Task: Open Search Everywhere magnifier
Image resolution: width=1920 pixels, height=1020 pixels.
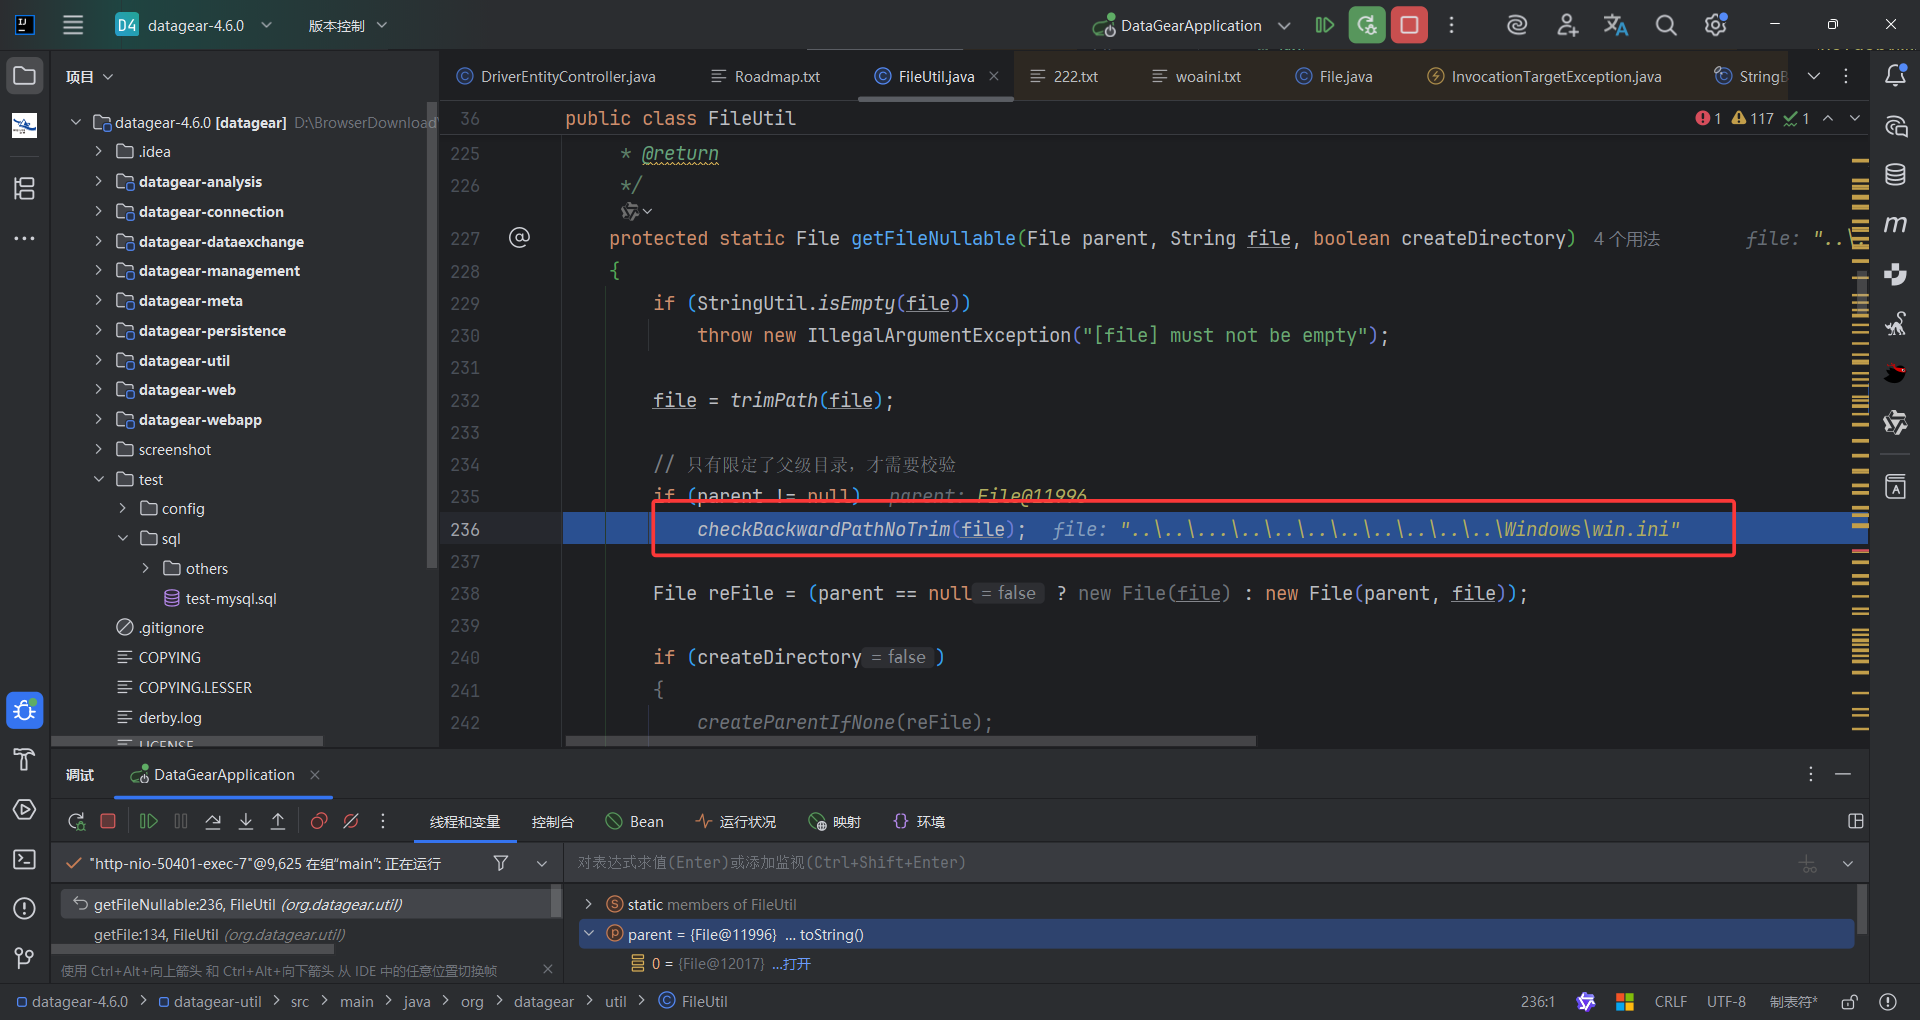Action: tap(1666, 25)
